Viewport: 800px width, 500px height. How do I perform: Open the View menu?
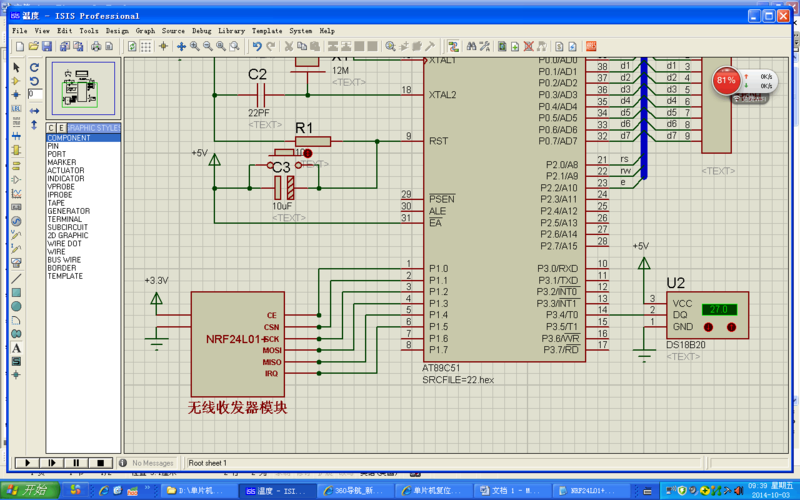(x=42, y=31)
